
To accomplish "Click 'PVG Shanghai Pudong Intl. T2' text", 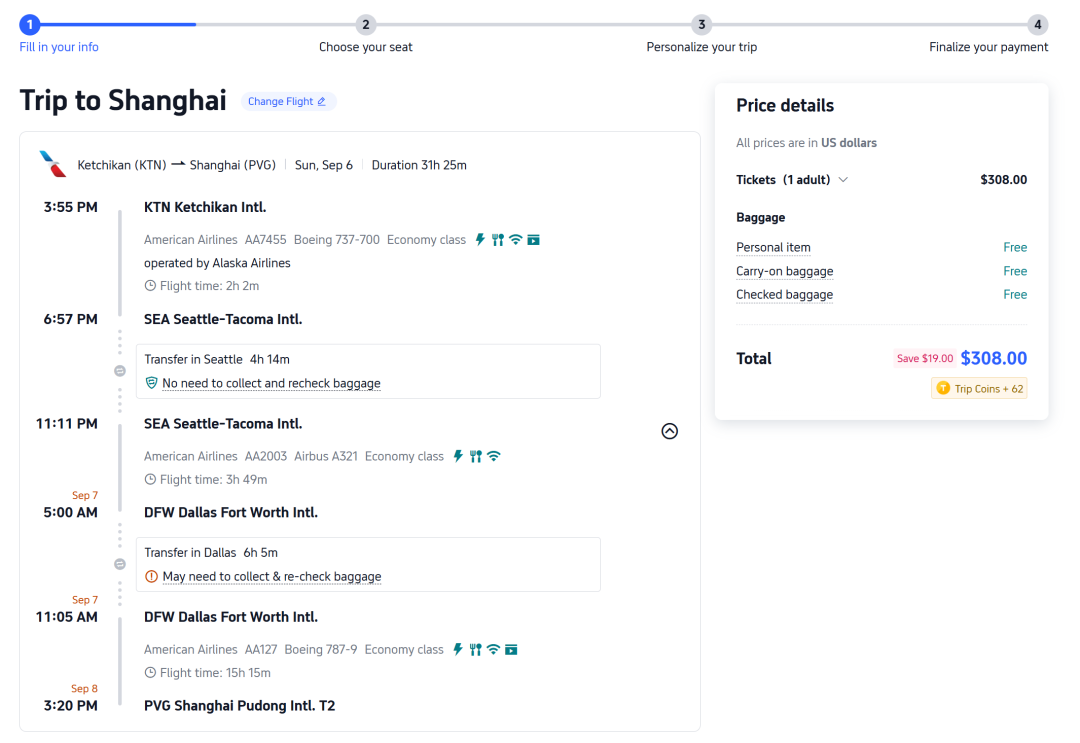I will [240, 706].
